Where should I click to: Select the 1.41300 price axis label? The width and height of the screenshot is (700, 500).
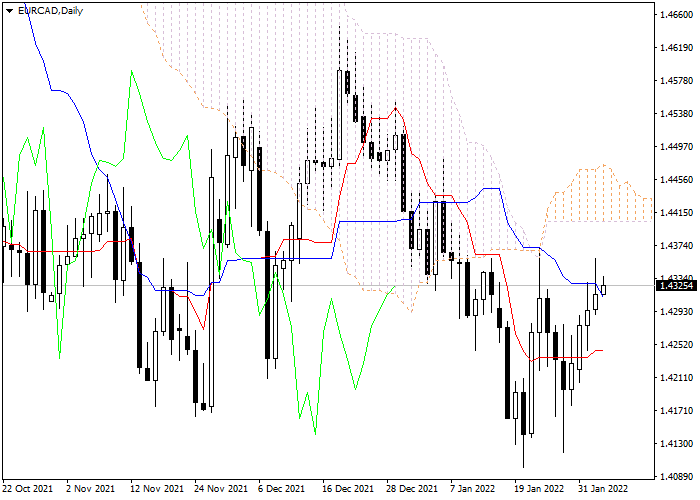pos(677,444)
